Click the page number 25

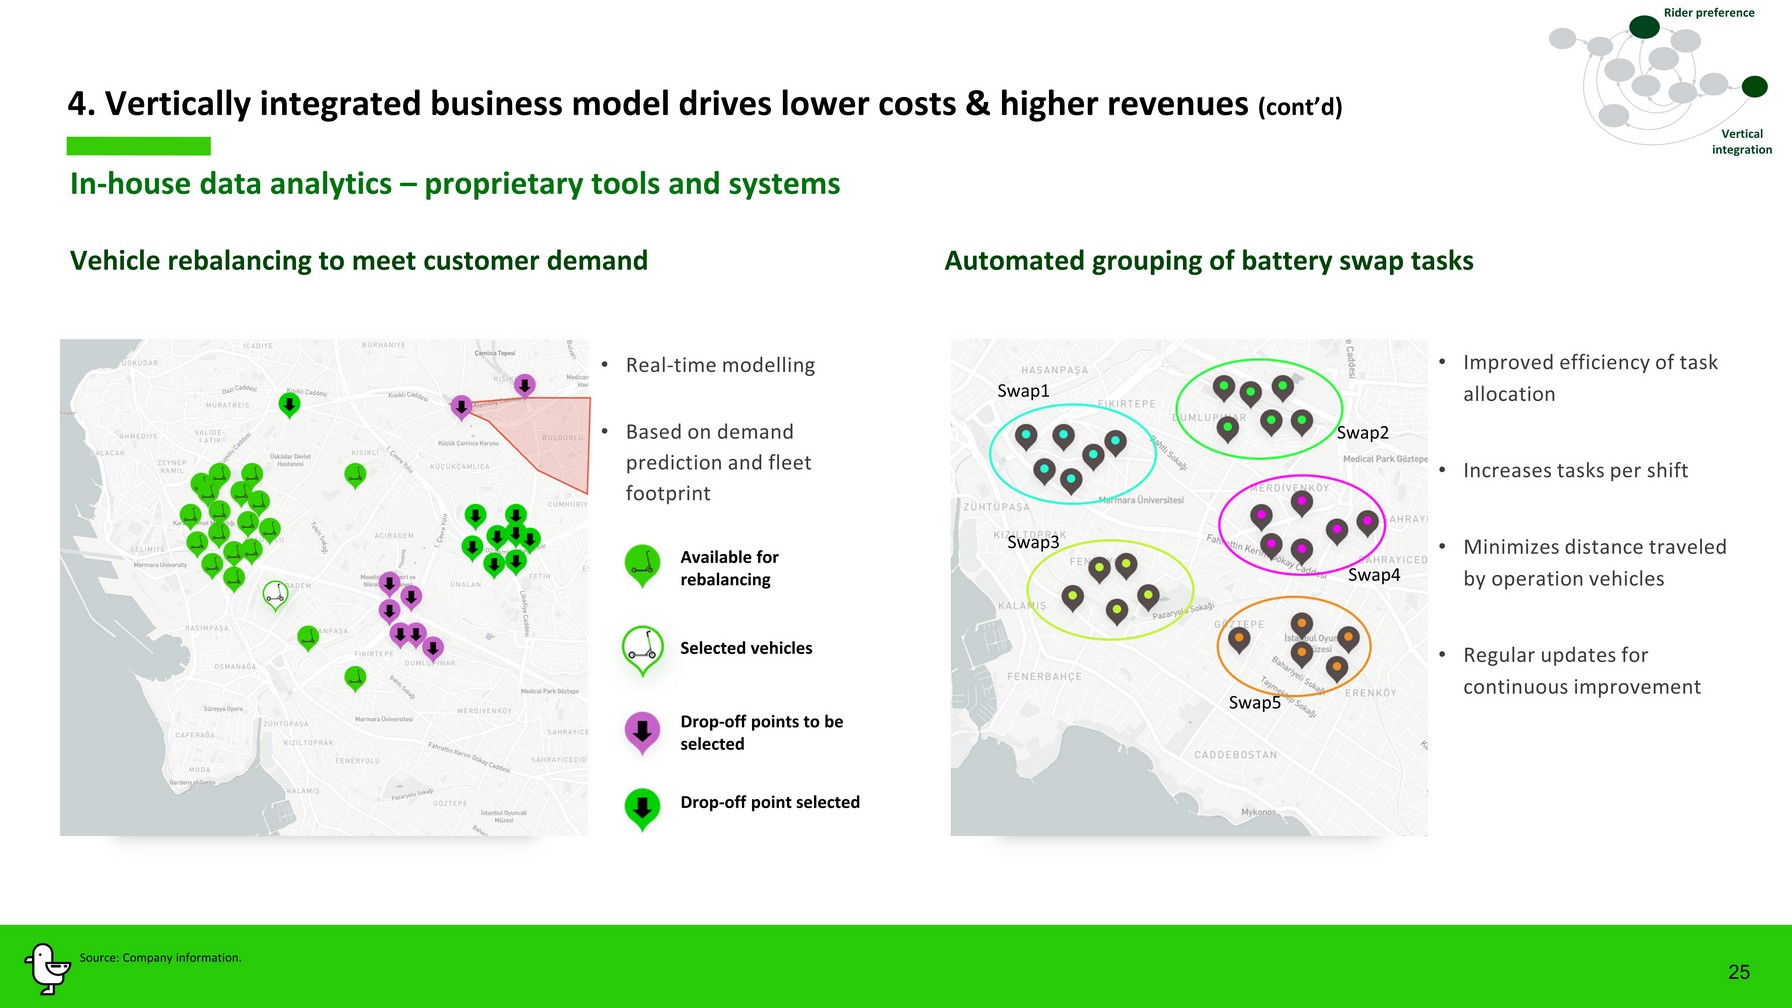(x=1738, y=972)
